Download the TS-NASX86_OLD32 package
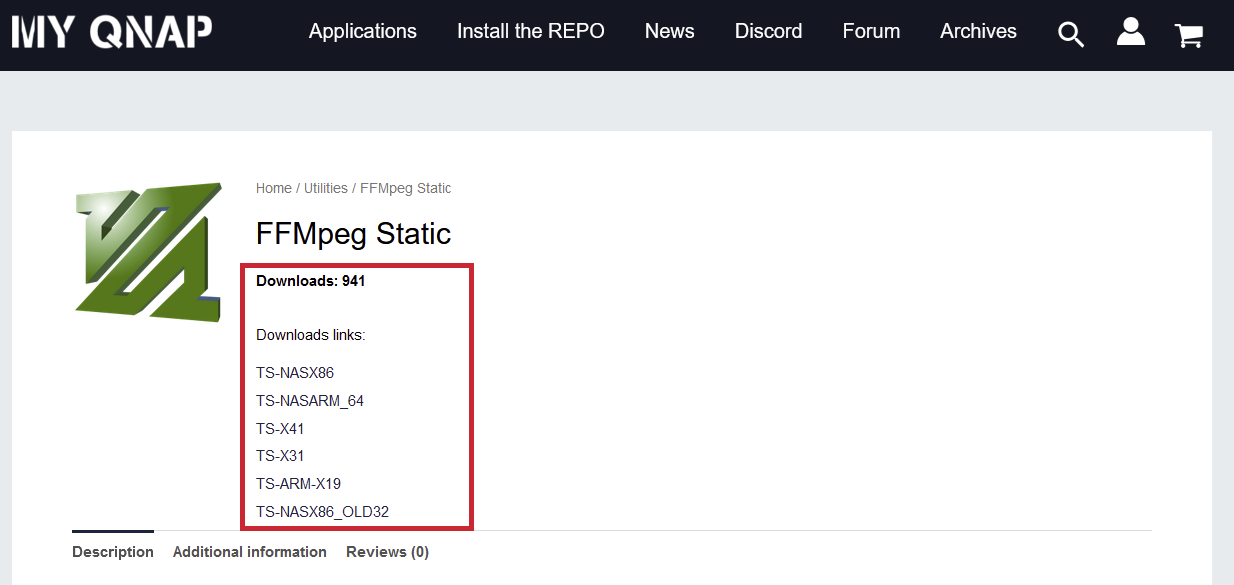This screenshot has width=1234, height=585. click(x=322, y=512)
